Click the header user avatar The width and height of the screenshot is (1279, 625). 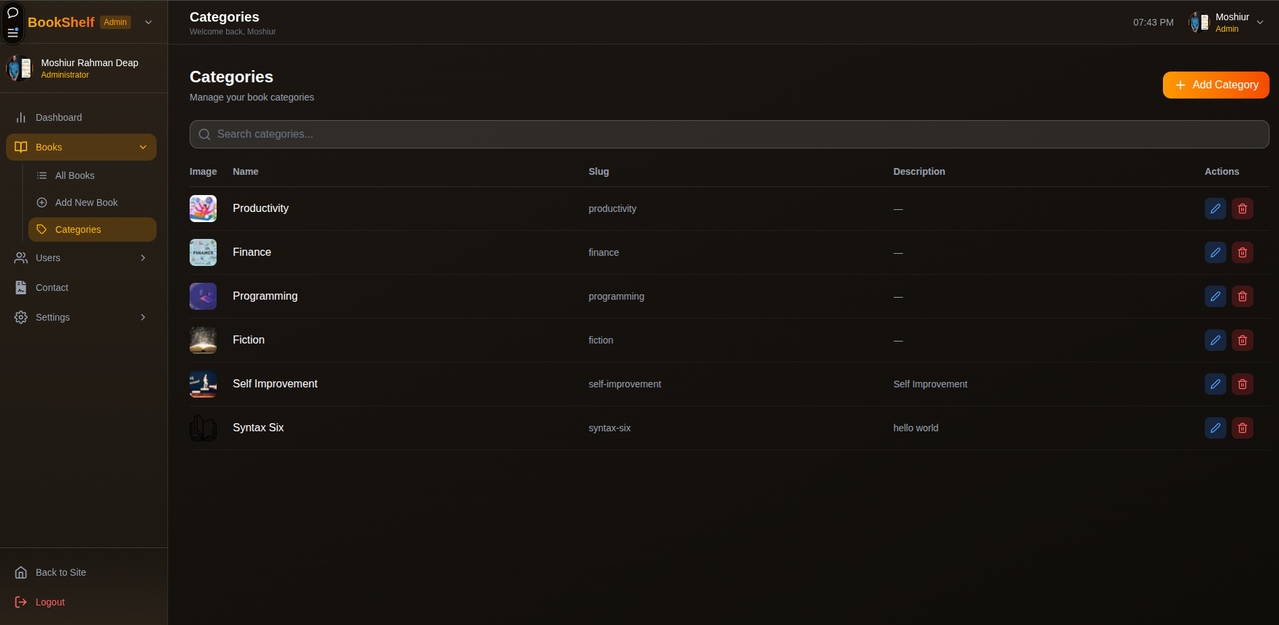(x=1199, y=22)
